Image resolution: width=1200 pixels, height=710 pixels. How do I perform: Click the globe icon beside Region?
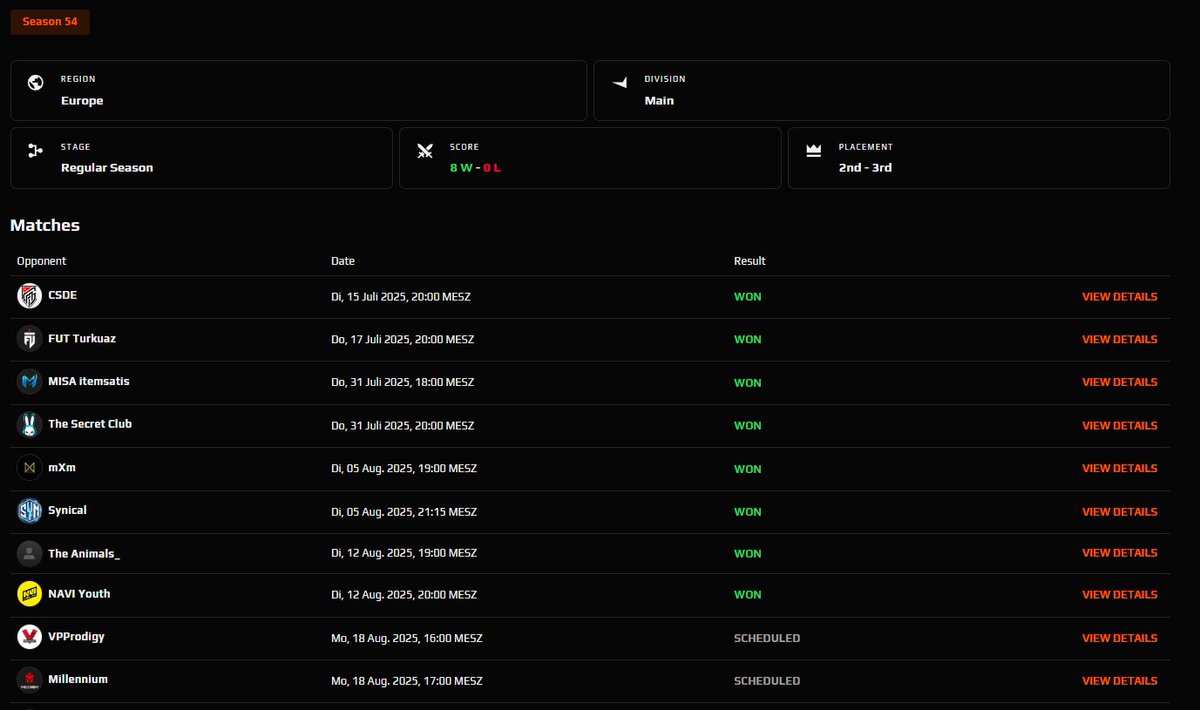(36, 83)
